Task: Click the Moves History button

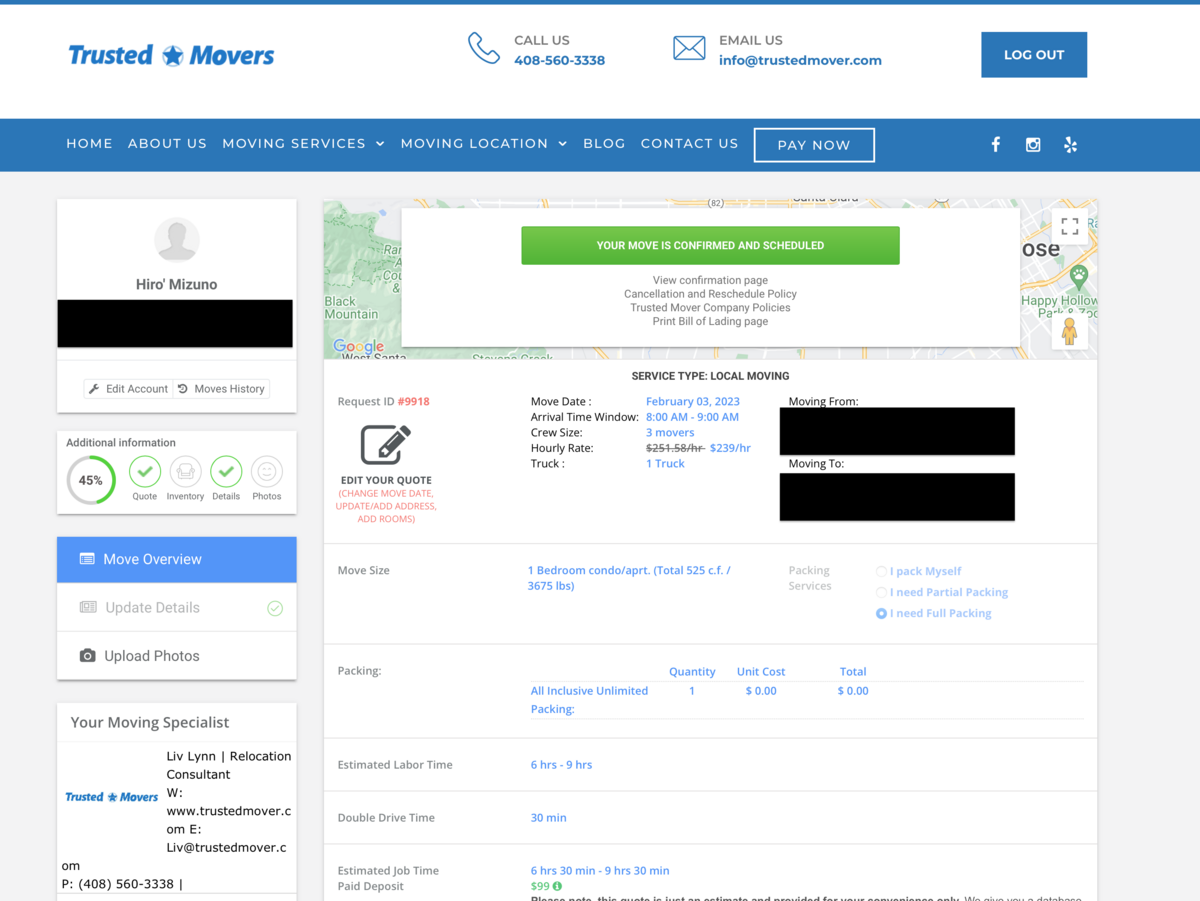Action: [221, 389]
